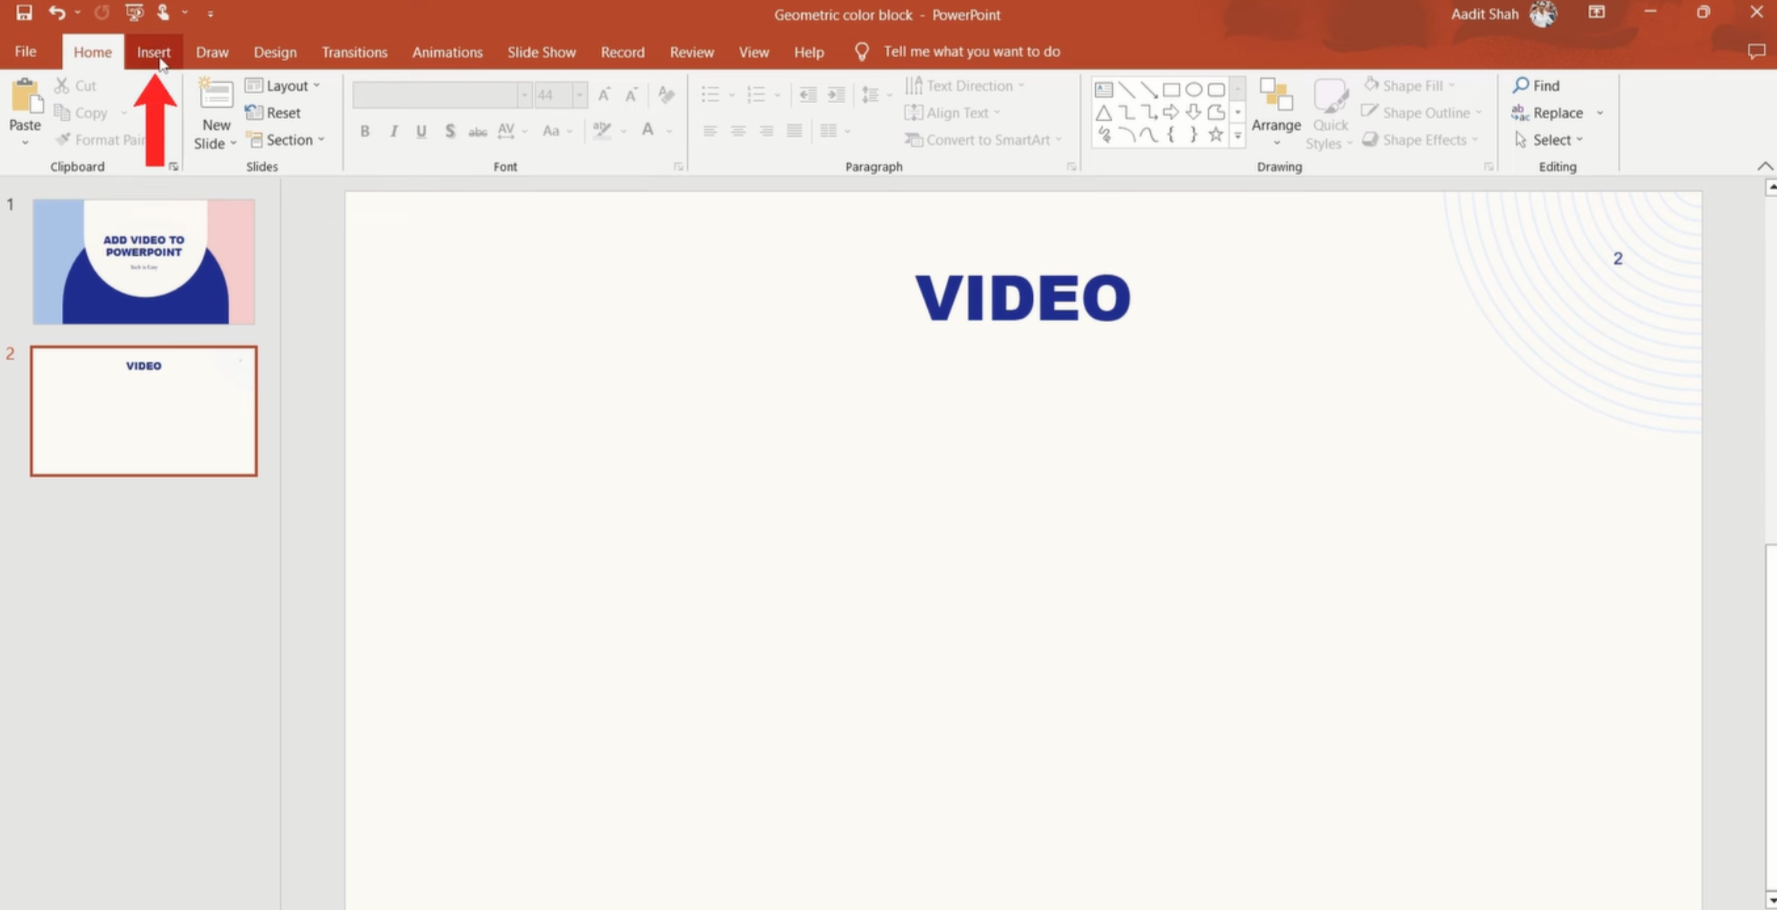Expand the Shape Outline dropdown
The height and width of the screenshot is (910, 1777).
(1479, 112)
